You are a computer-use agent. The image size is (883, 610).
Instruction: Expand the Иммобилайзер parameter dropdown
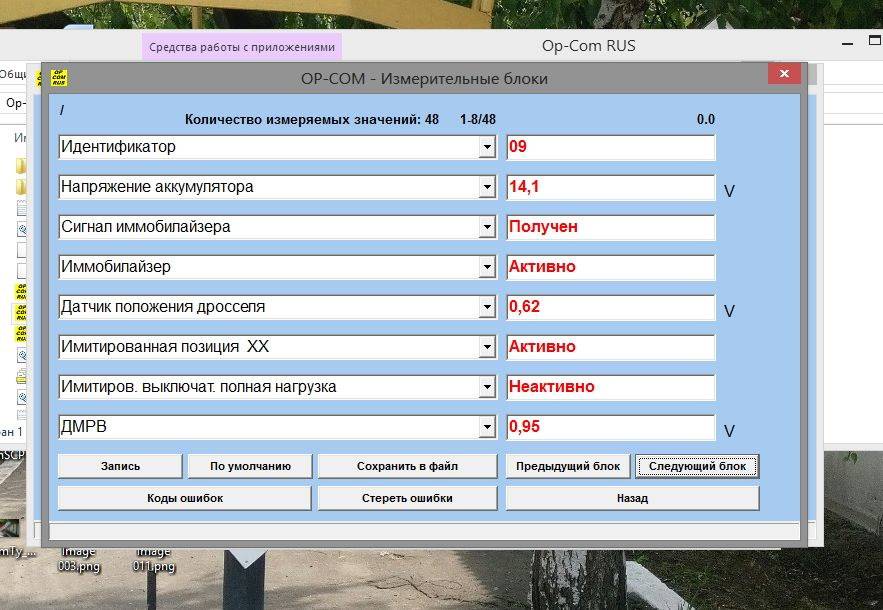point(487,268)
